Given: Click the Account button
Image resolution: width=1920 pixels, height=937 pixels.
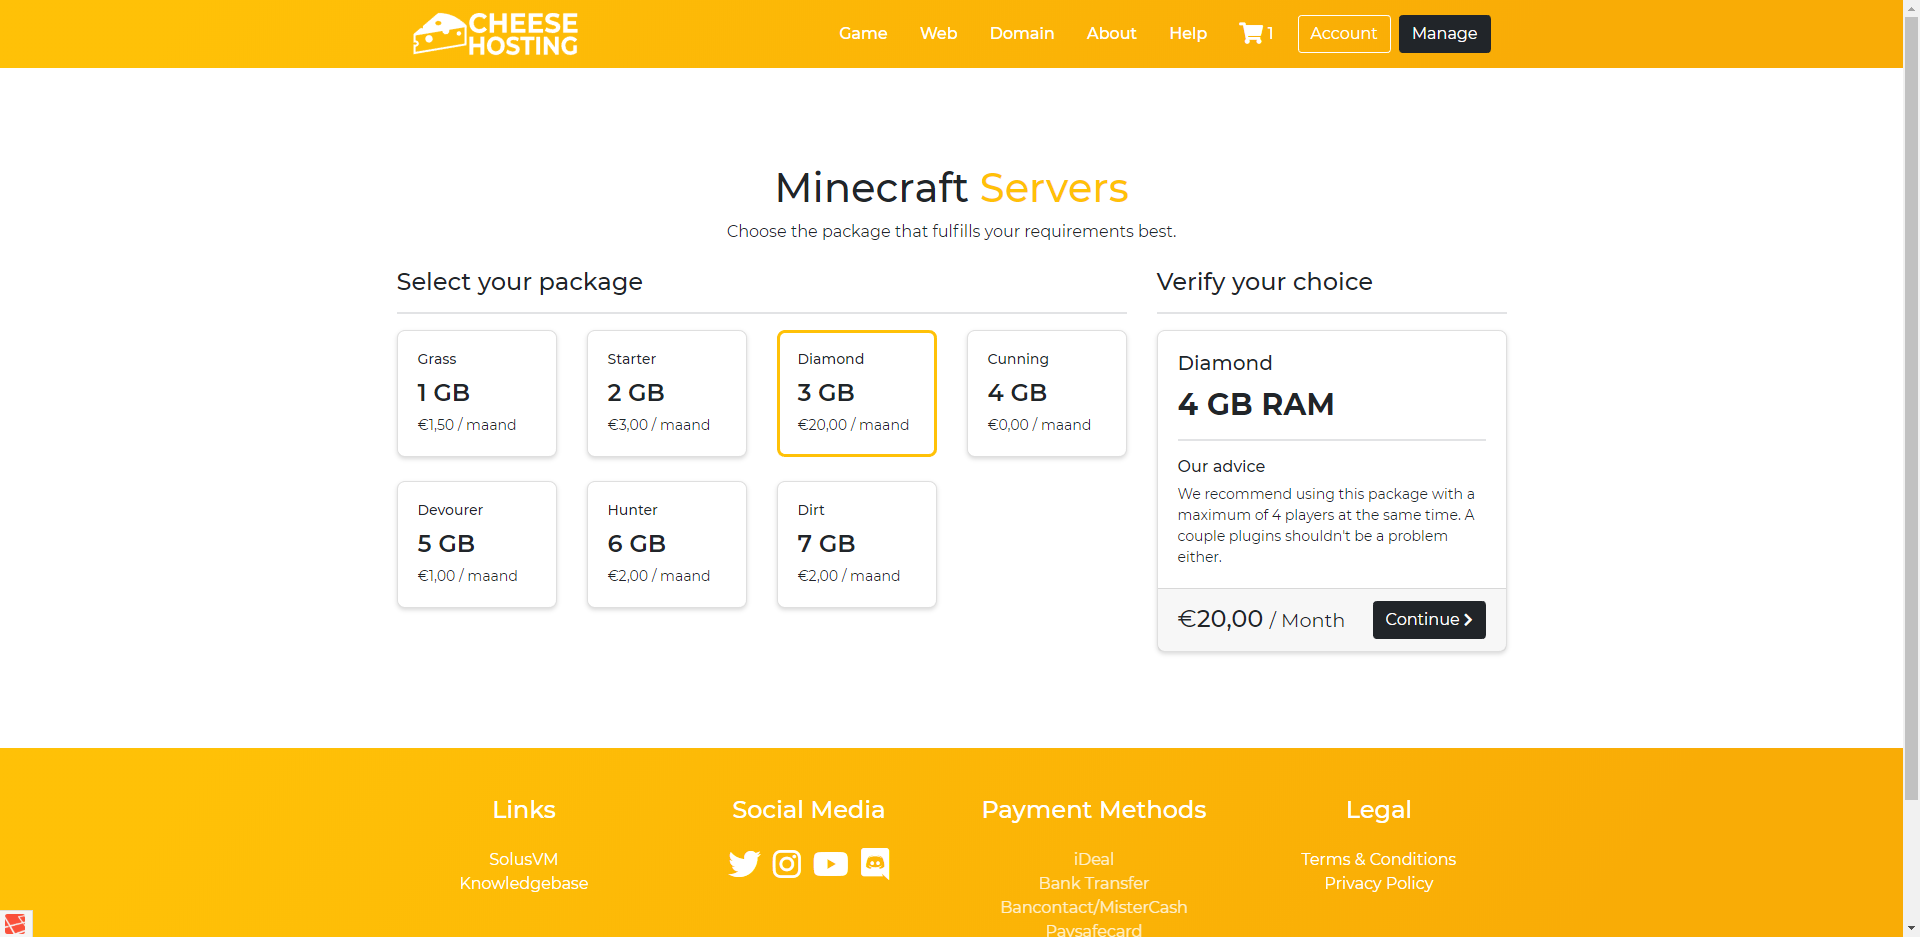Looking at the screenshot, I should [1344, 33].
